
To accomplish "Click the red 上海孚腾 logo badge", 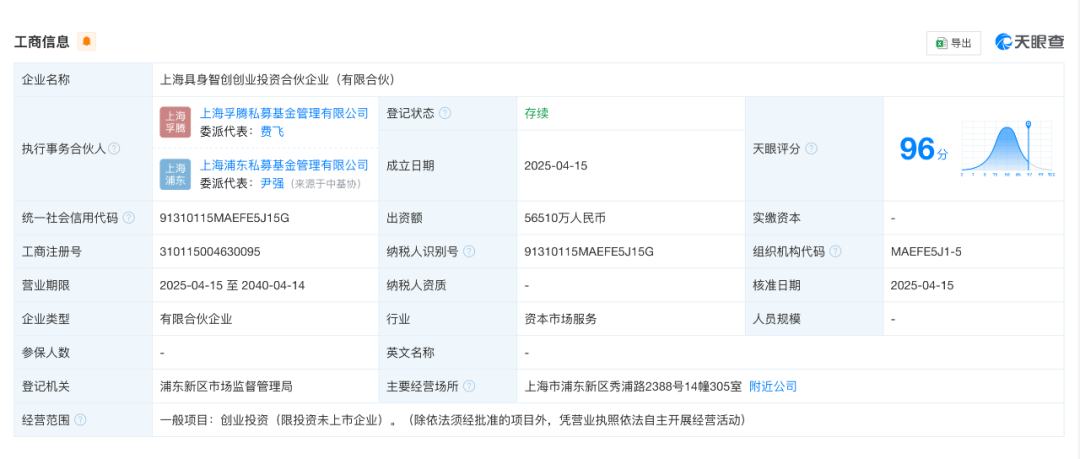I will coord(175,122).
